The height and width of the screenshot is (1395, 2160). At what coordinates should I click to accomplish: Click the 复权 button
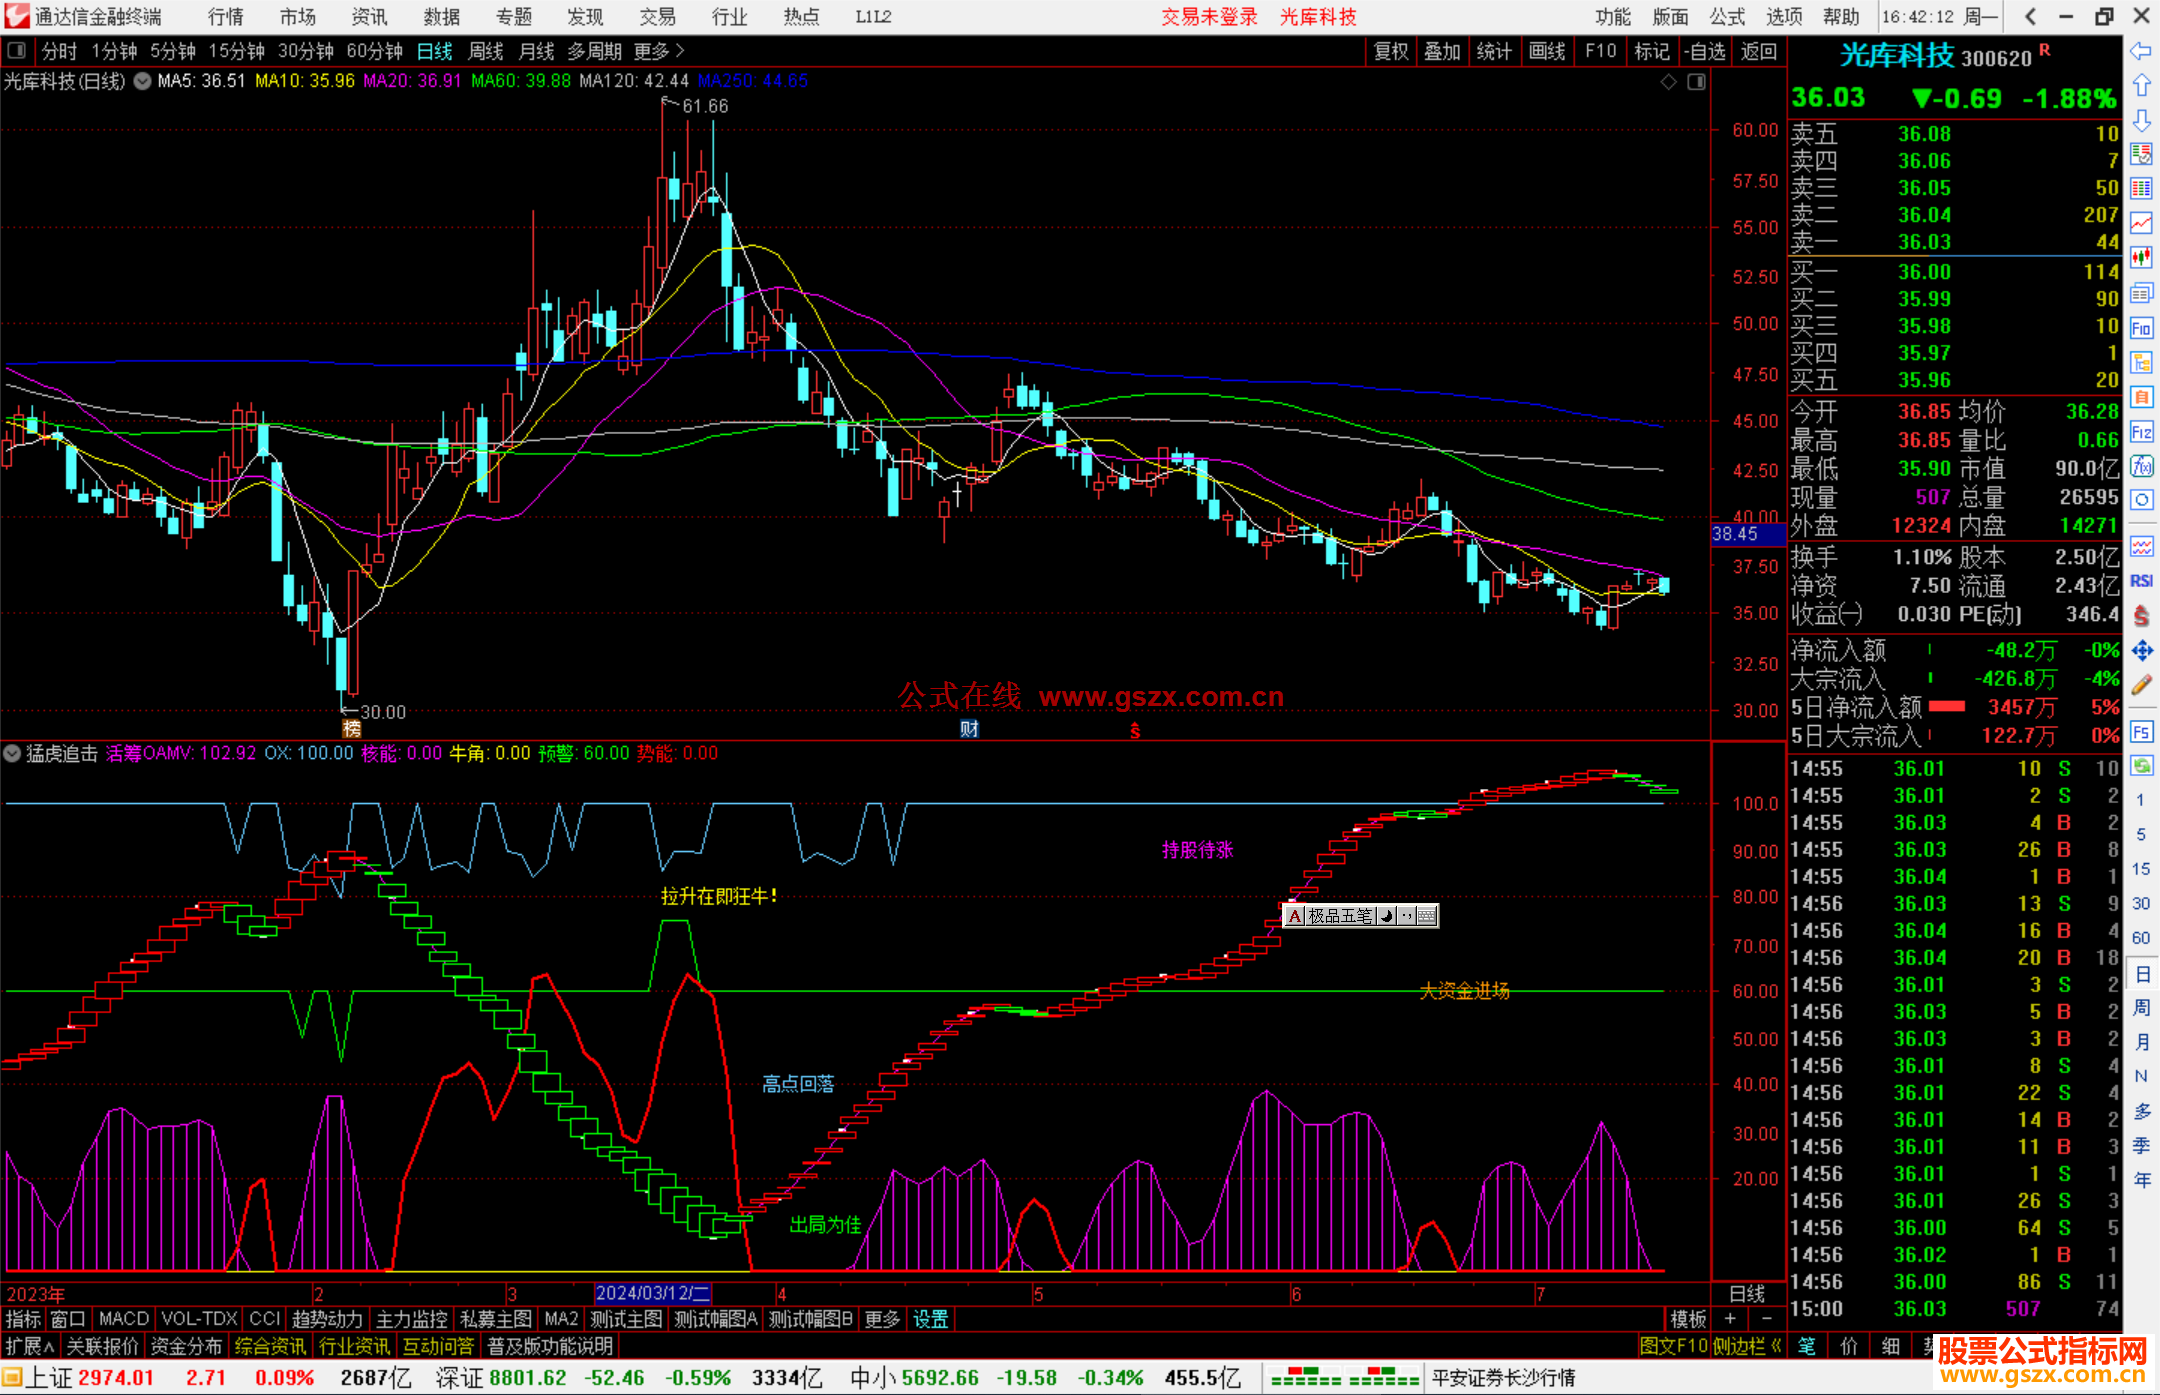1390,51
